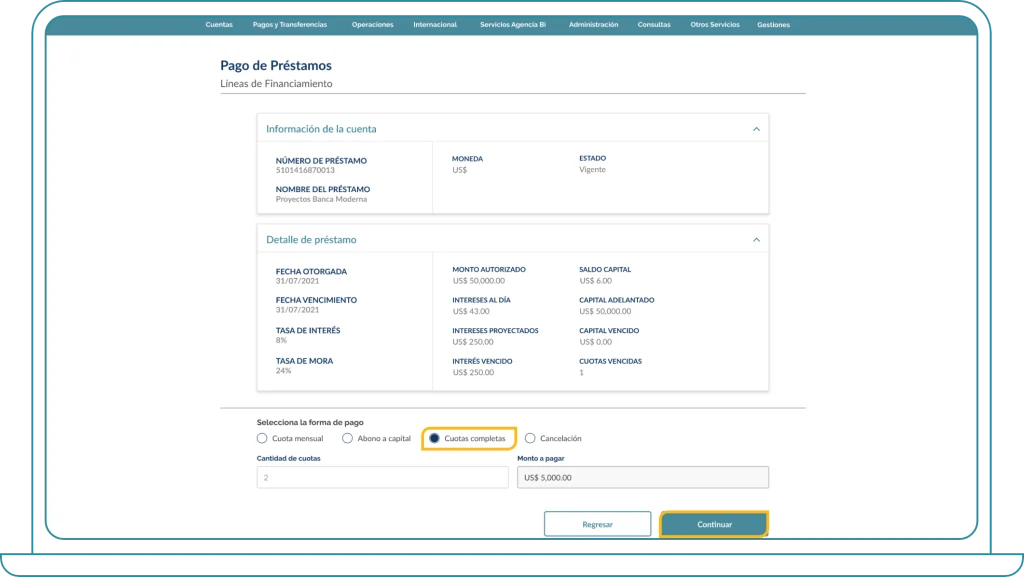Go to the Operaciones menu

pyautogui.click(x=372, y=25)
